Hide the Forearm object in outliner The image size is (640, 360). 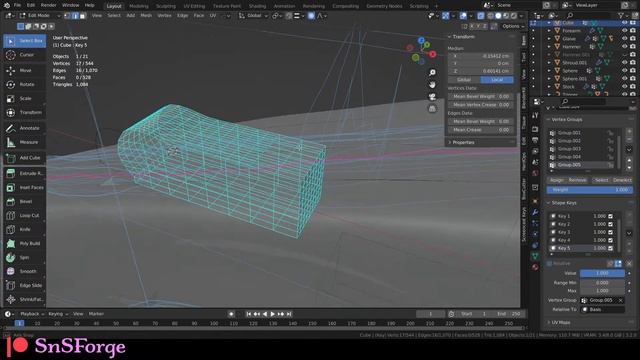624,31
